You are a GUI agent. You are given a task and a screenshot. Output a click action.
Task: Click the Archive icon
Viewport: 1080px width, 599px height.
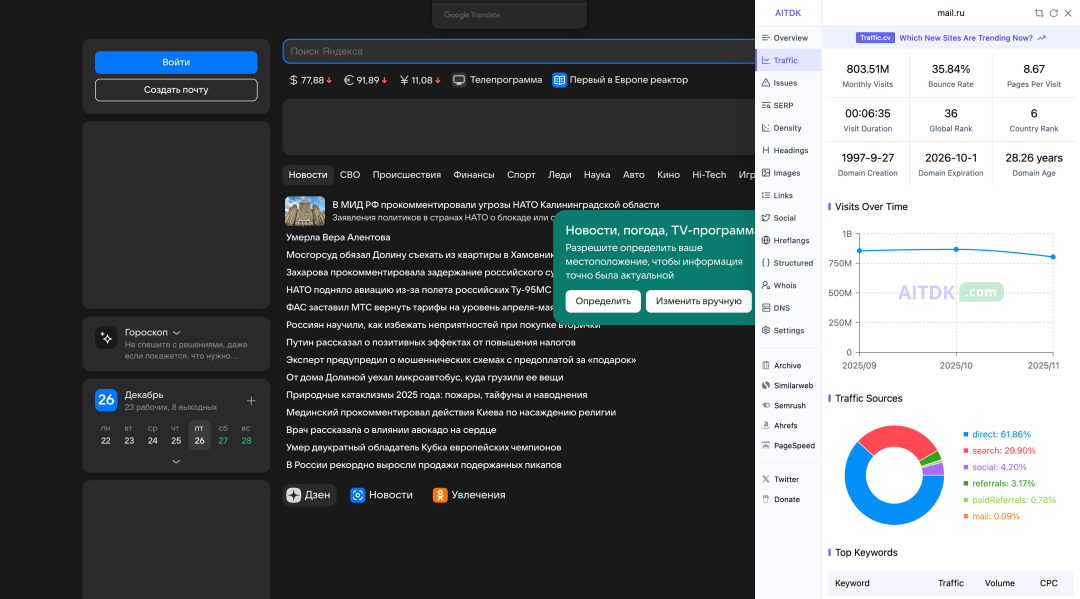tap(766, 366)
